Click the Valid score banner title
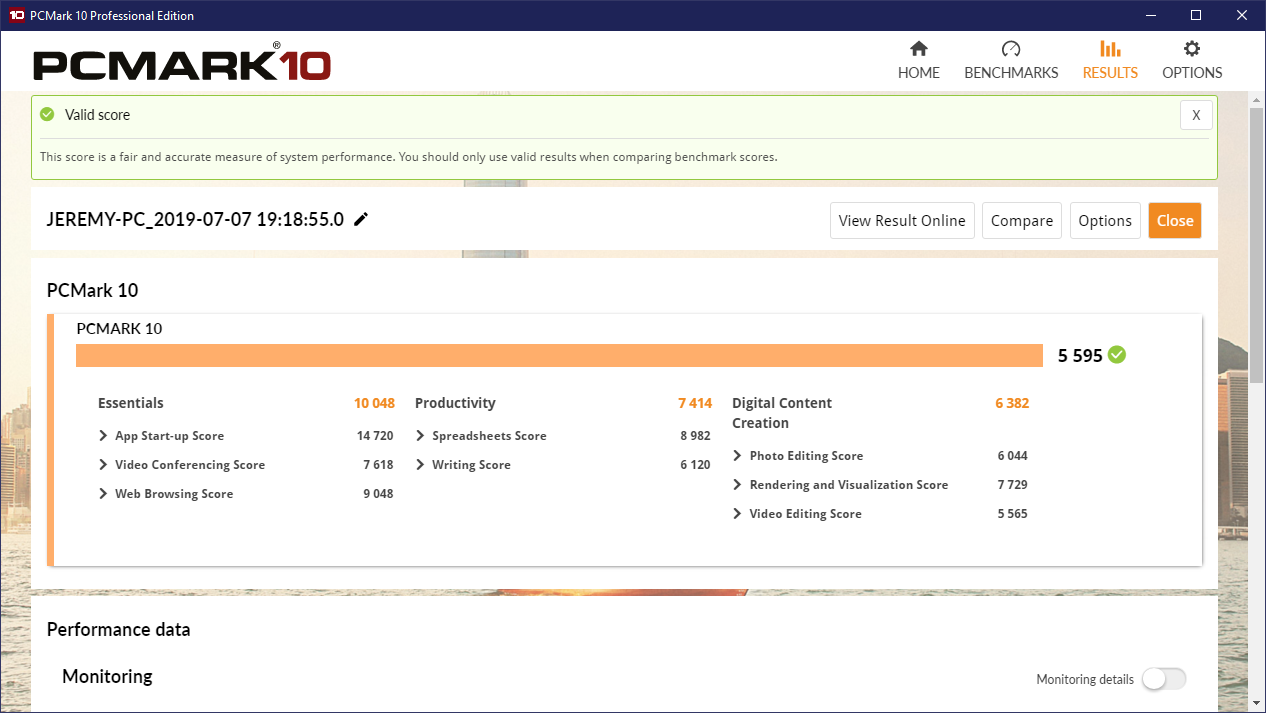Image resolution: width=1266 pixels, height=713 pixels. click(x=97, y=115)
